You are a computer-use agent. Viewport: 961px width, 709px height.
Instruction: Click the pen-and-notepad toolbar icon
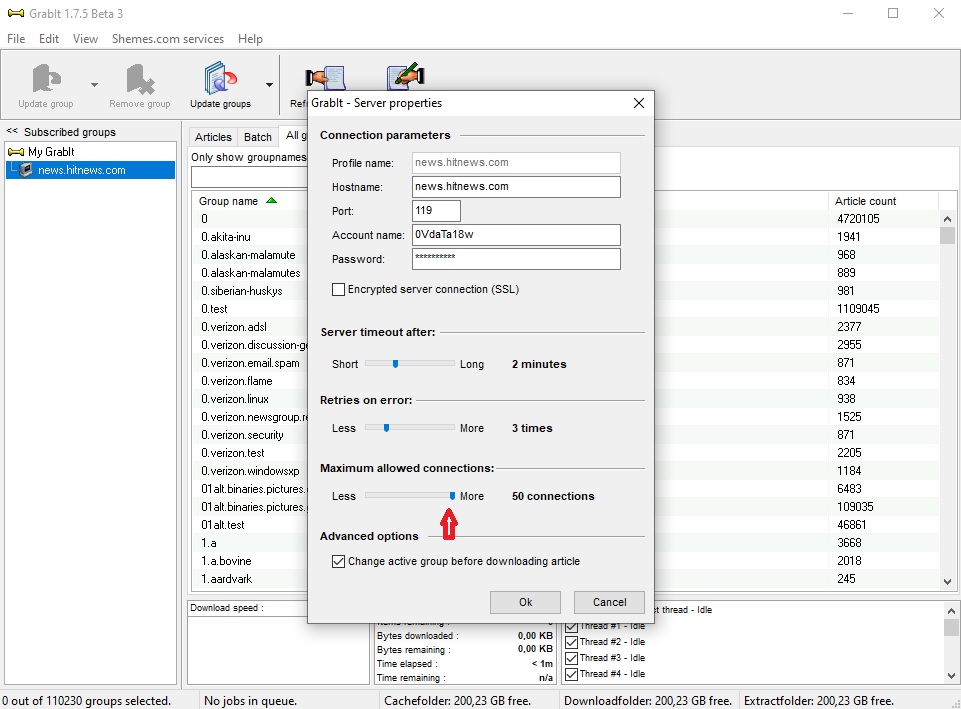(406, 76)
